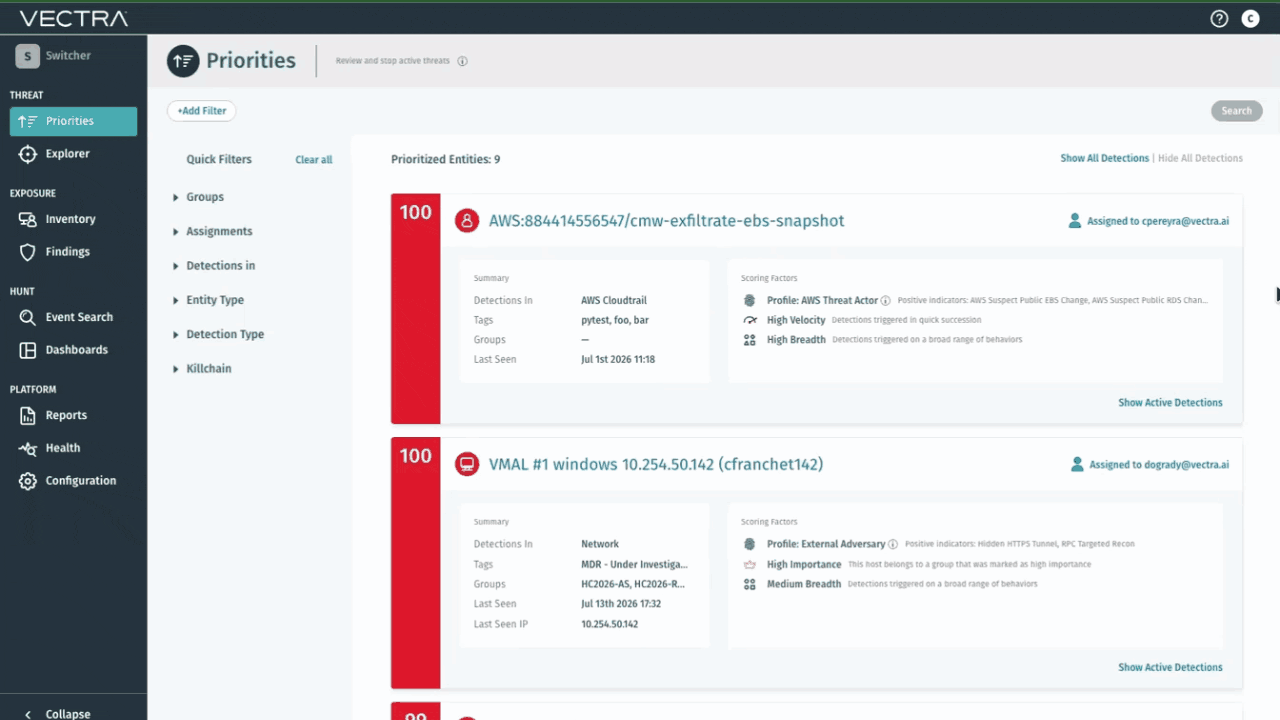The image size is (1280, 720).
Task: Click the Event Search magnifier icon
Action: point(27,317)
